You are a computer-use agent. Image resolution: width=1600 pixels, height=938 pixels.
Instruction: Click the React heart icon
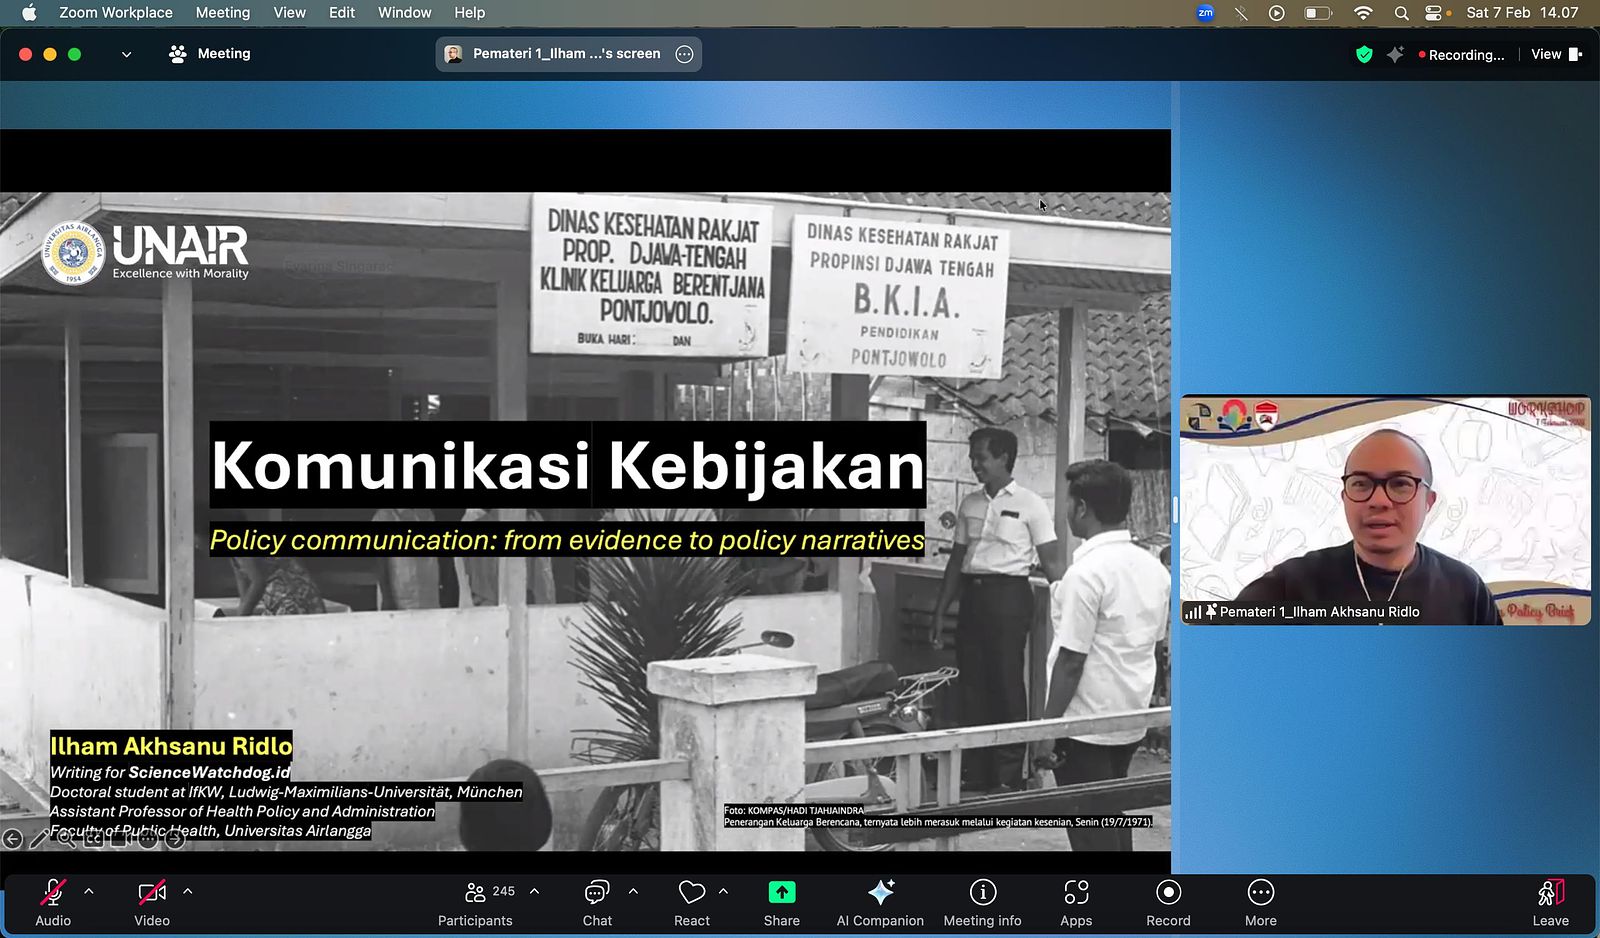click(692, 892)
